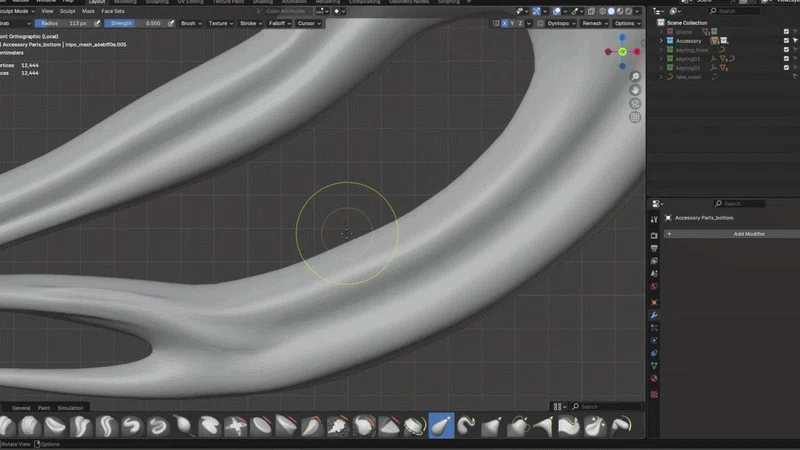Toggle show gizmo button in header

click(537, 11)
